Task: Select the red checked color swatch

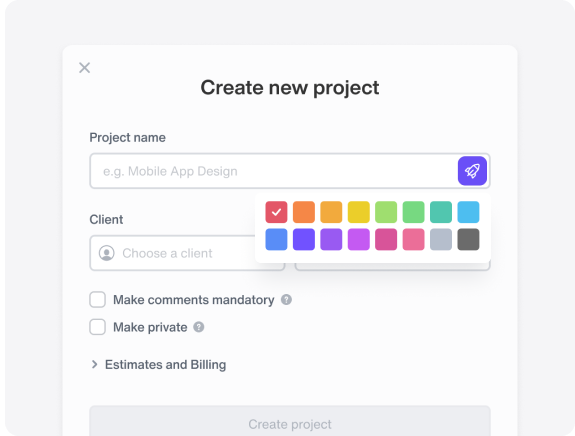Action: pyautogui.click(x=276, y=212)
